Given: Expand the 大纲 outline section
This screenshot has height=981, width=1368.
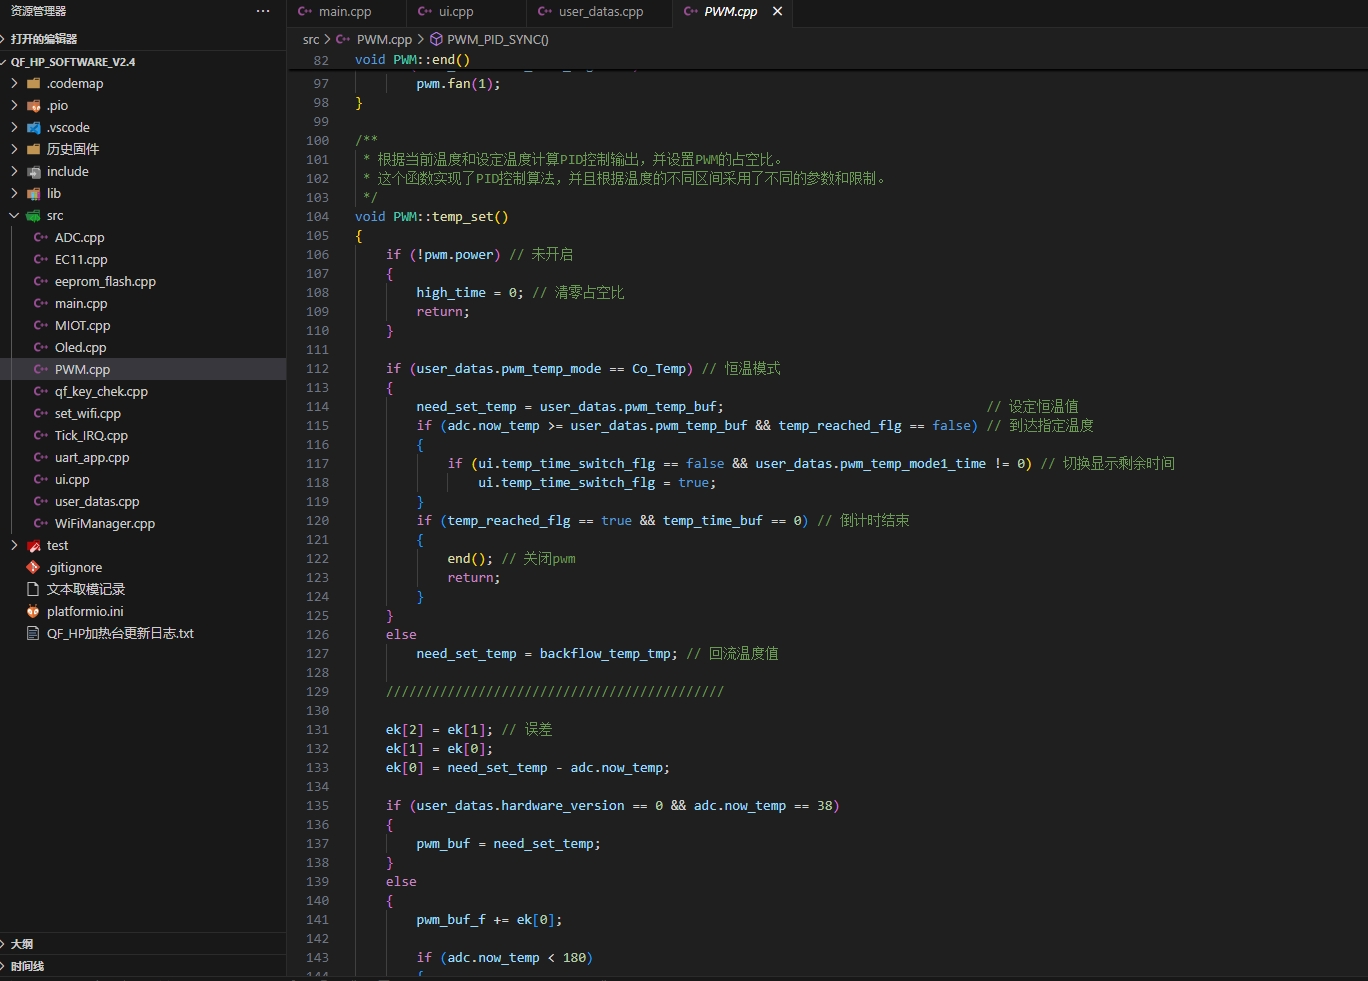Looking at the screenshot, I should [21, 944].
